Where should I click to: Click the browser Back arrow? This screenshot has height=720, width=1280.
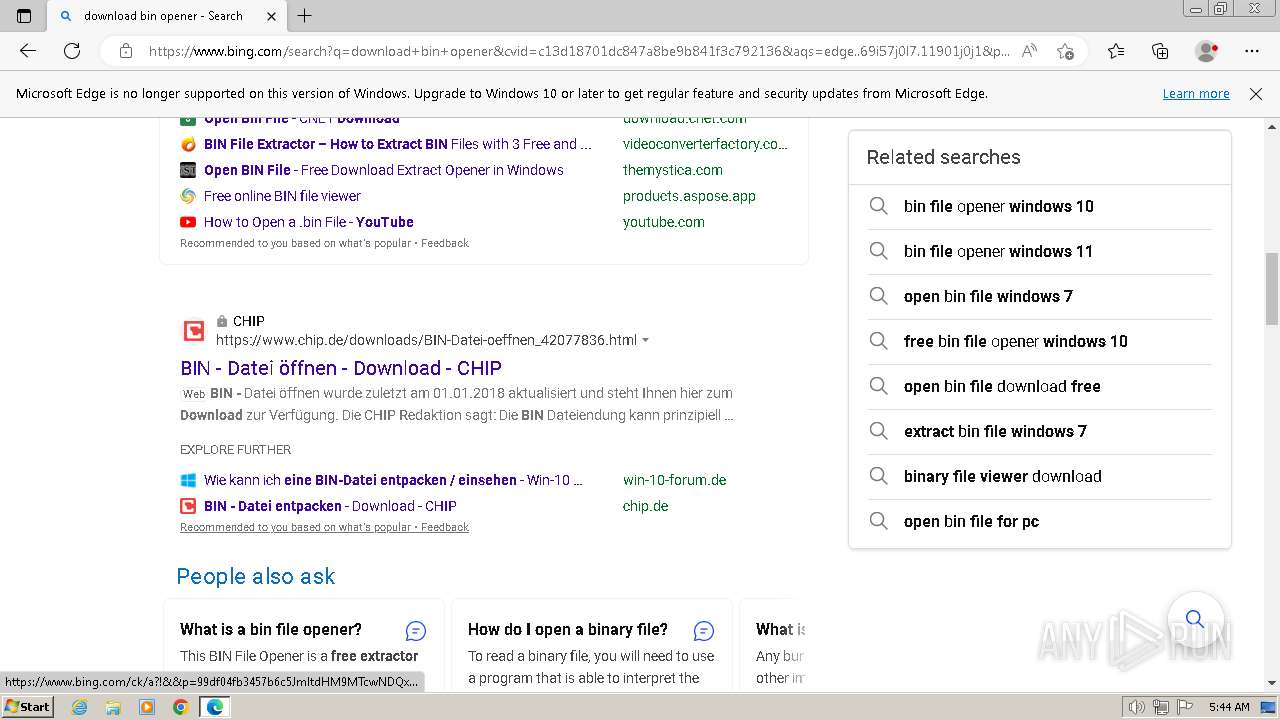coord(28,51)
